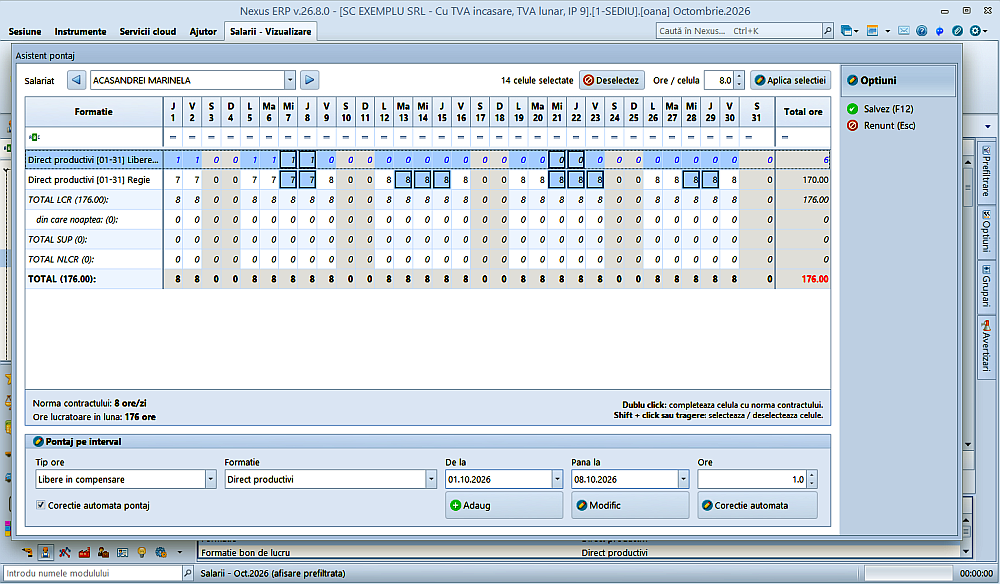Open the Salariat employee dropdown
The width and height of the screenshot is (1000, 584).
[290, 80]
